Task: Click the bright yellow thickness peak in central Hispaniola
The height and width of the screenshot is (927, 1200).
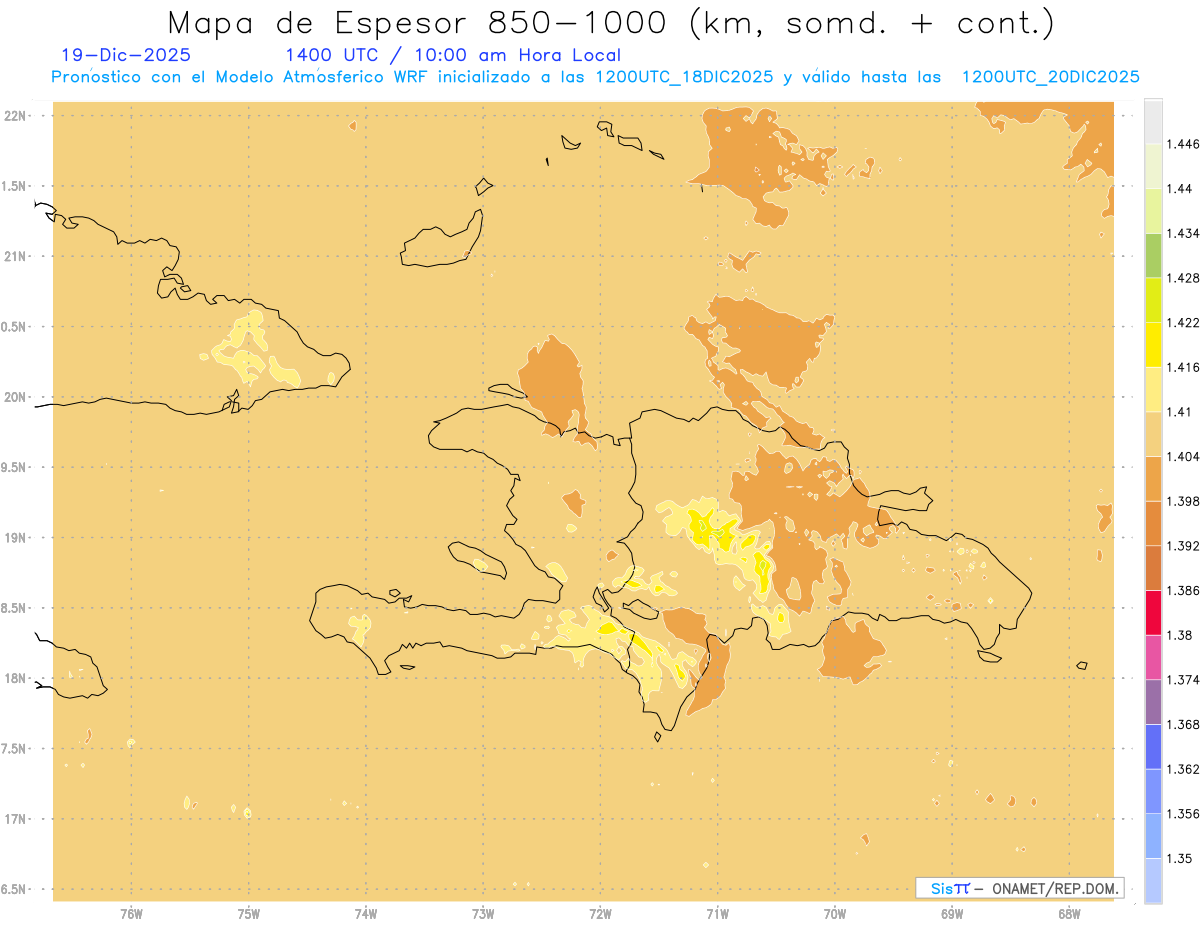Action: [x=703, y=525]
